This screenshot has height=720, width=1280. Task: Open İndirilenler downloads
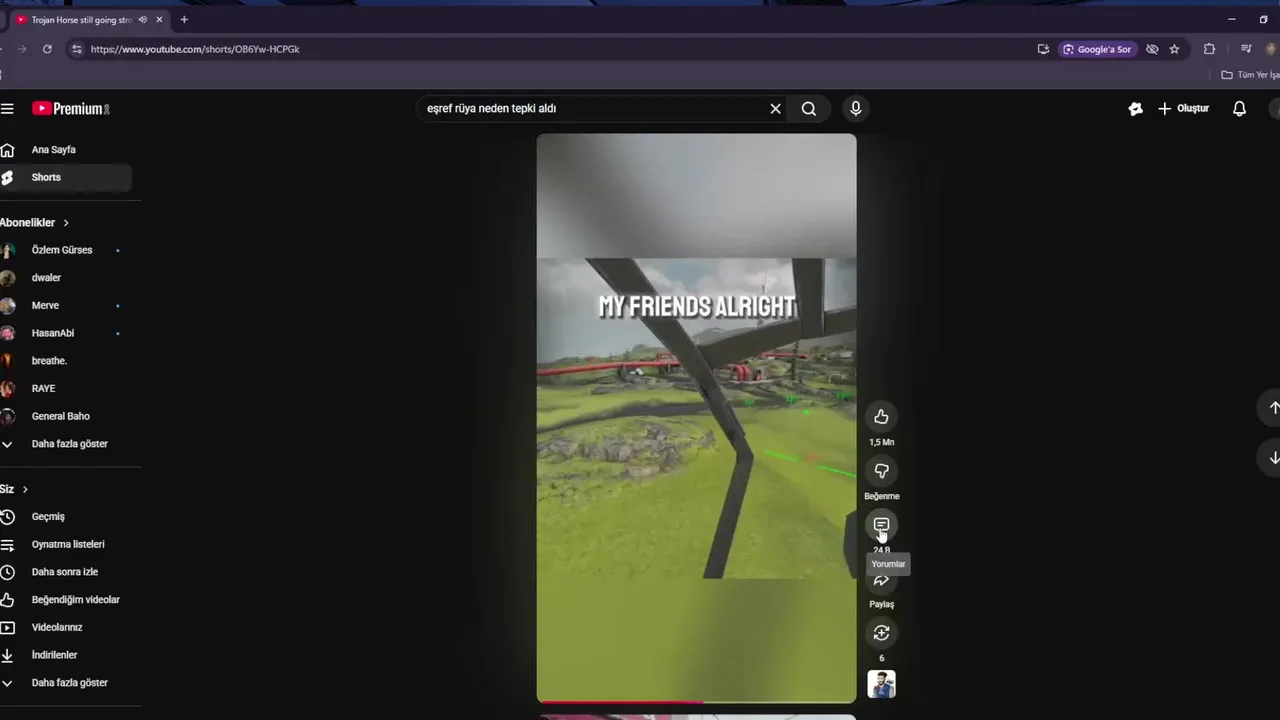[x=65, y=655]
